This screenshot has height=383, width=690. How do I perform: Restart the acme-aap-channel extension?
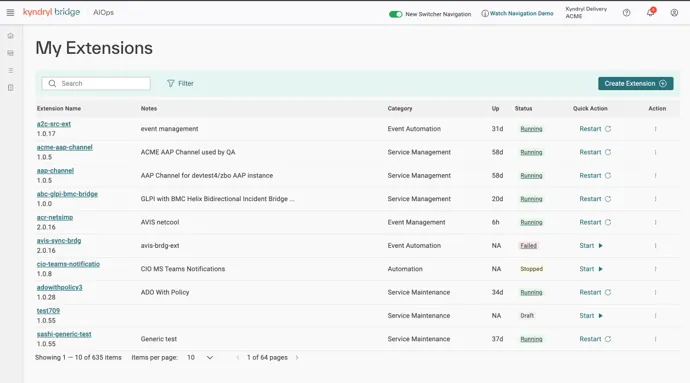tap(595, 152)
